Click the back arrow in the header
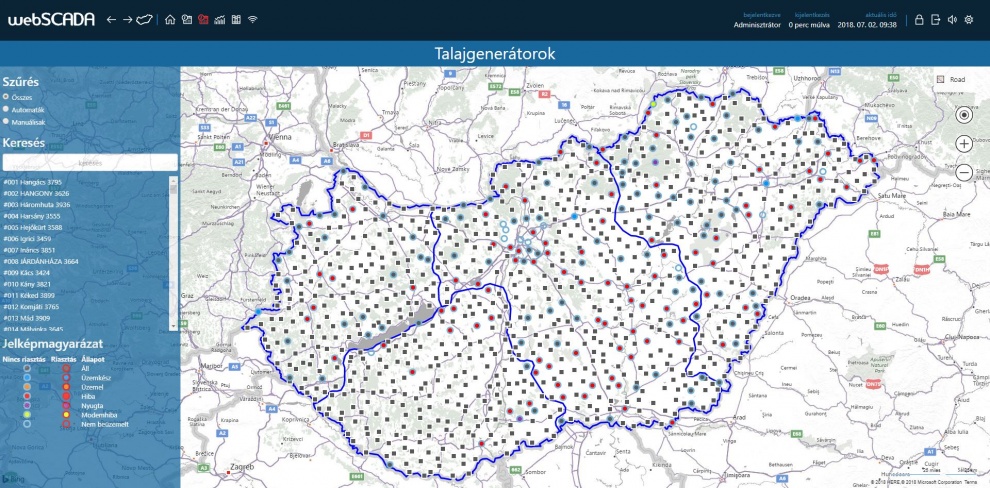This screenshot has height=488, width=990. (x=111, y=20)
